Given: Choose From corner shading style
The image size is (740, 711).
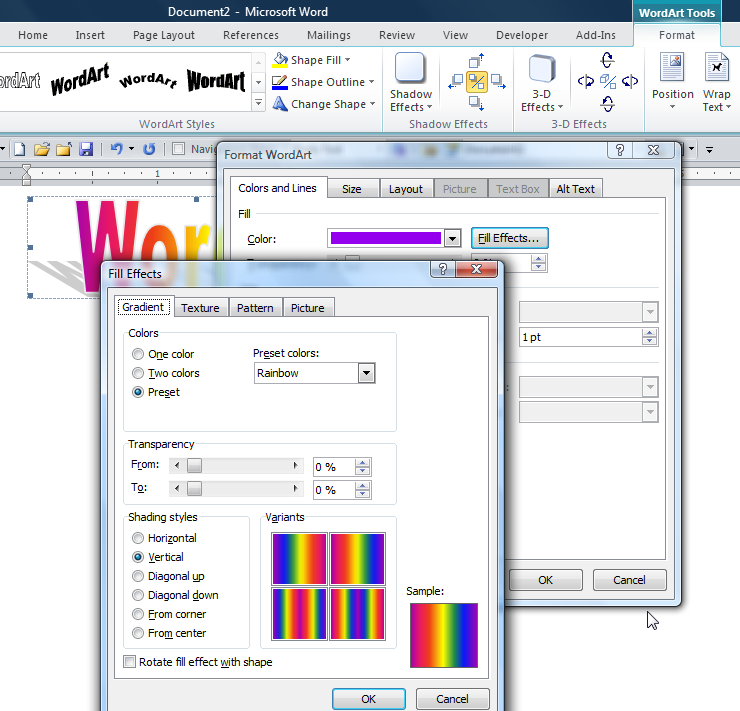Looking at the screenshot, I should pyautogui.click(x=138, y=614).
